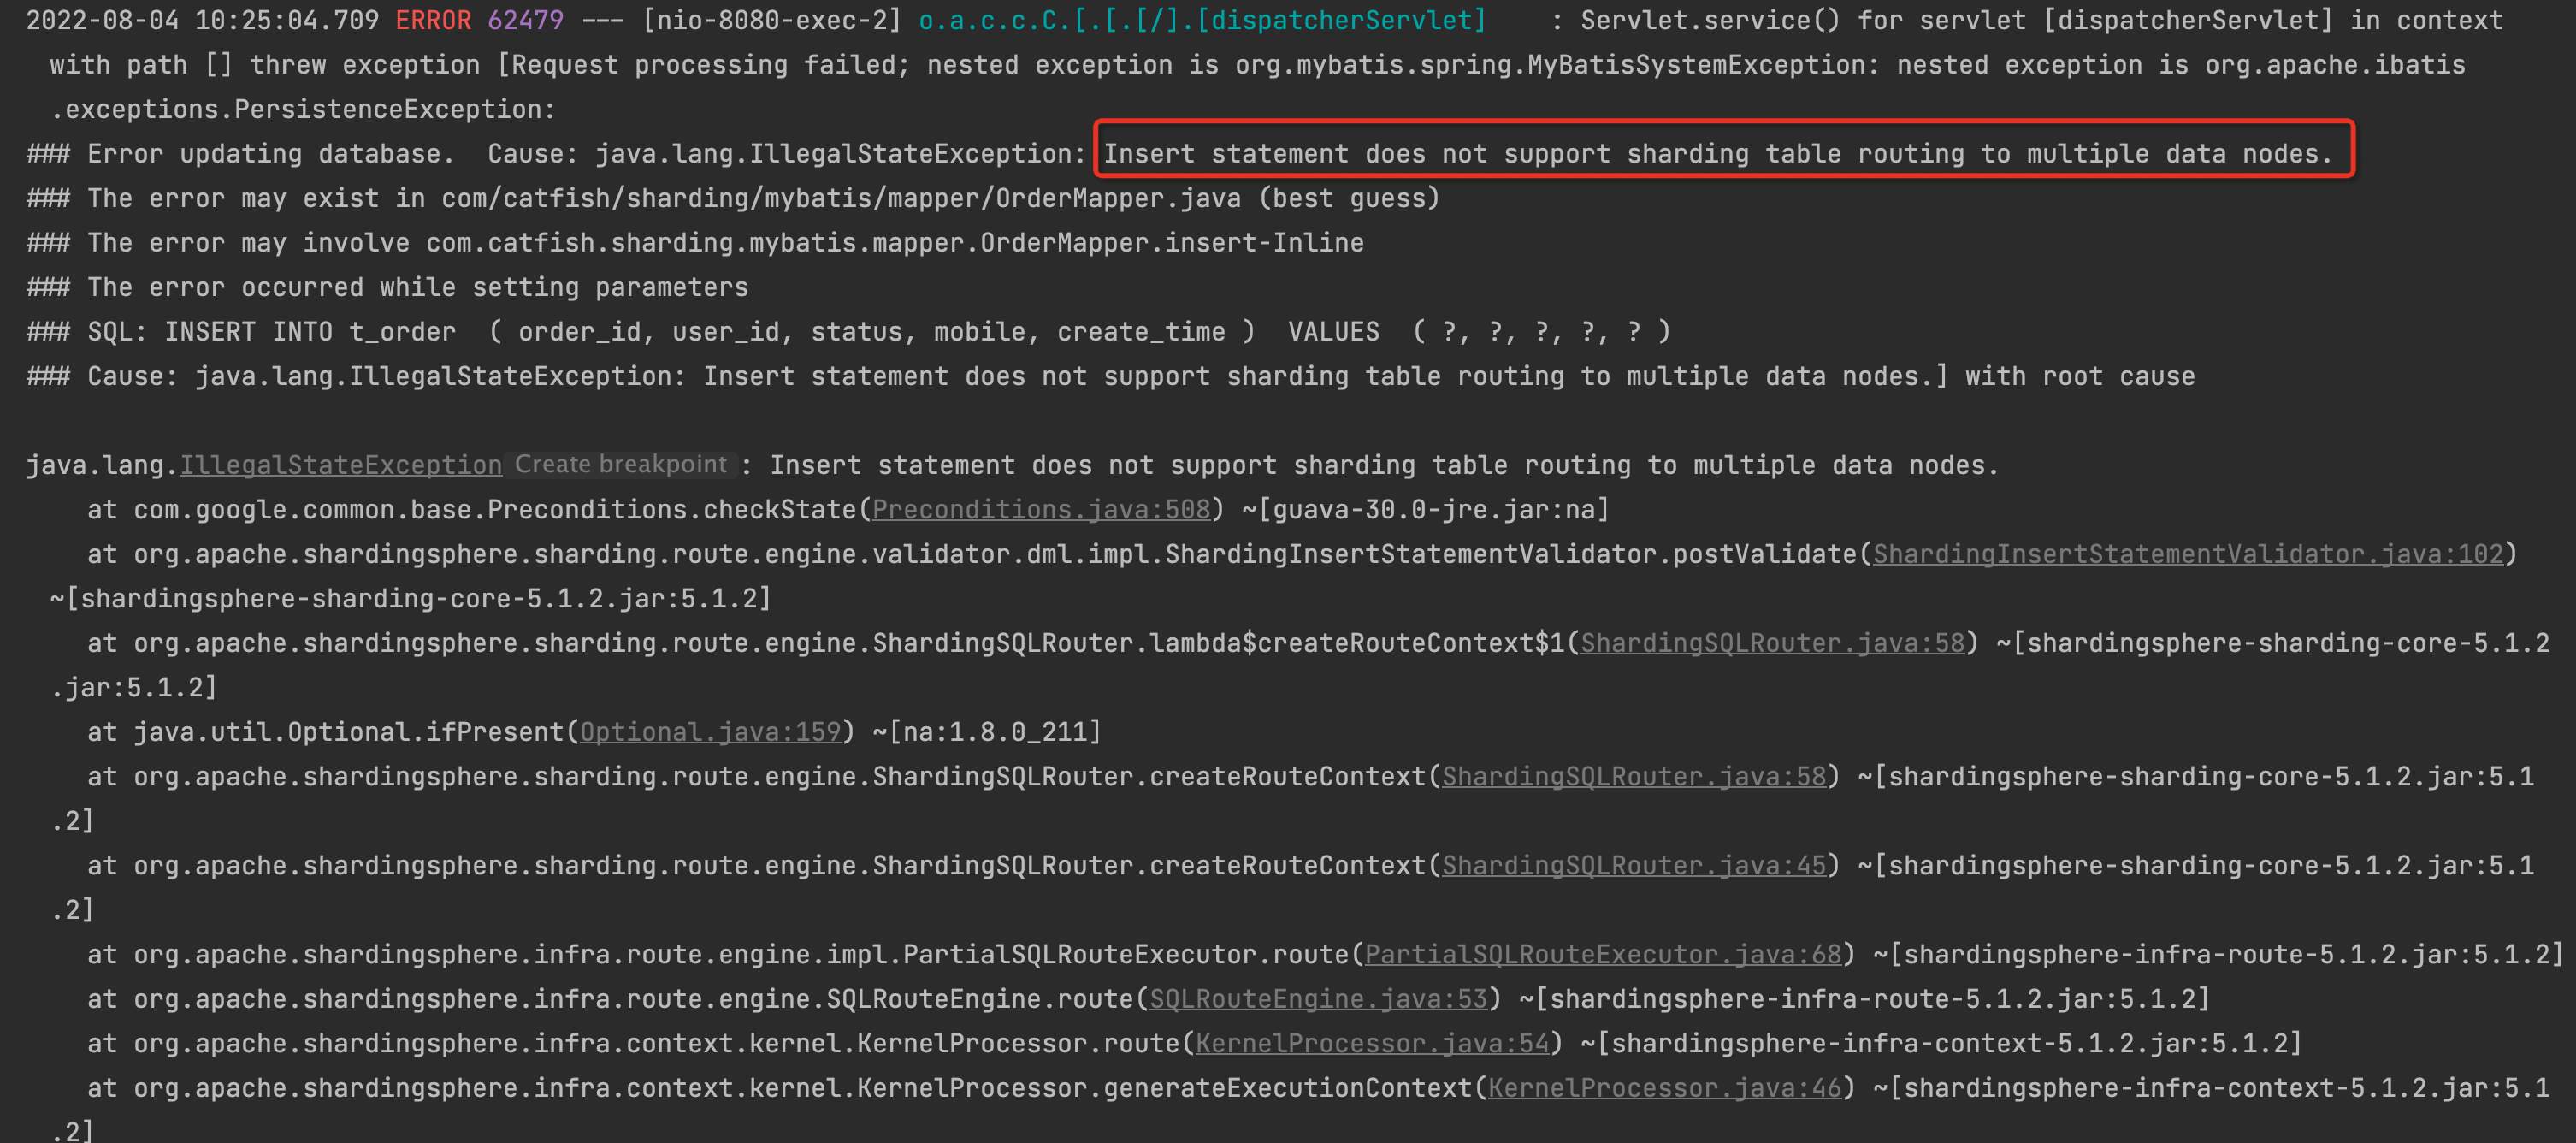2576x1143 pixels.
Task: Open the Preconditions.java:508 source link
Action: [x=1040, y=509]
